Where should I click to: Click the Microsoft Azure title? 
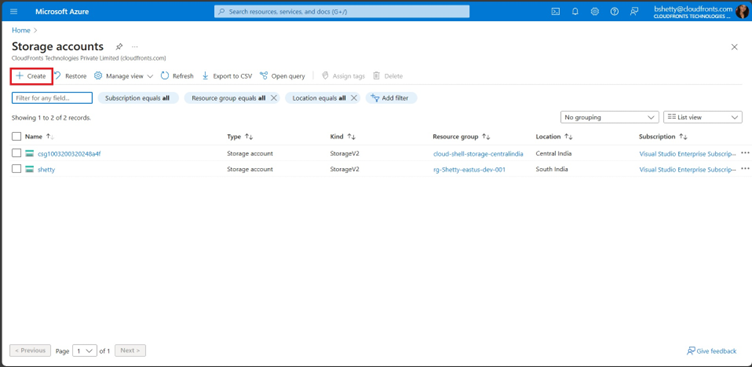click(62, 12)
